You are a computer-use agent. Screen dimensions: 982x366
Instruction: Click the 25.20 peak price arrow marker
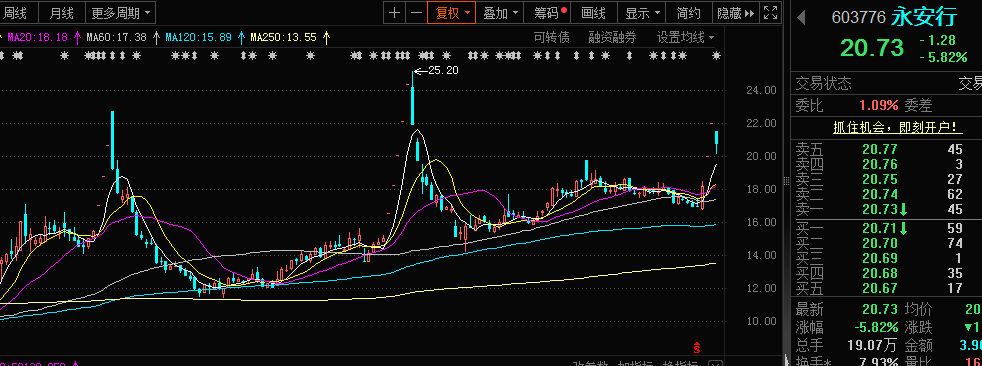click(x=437, y=70)
